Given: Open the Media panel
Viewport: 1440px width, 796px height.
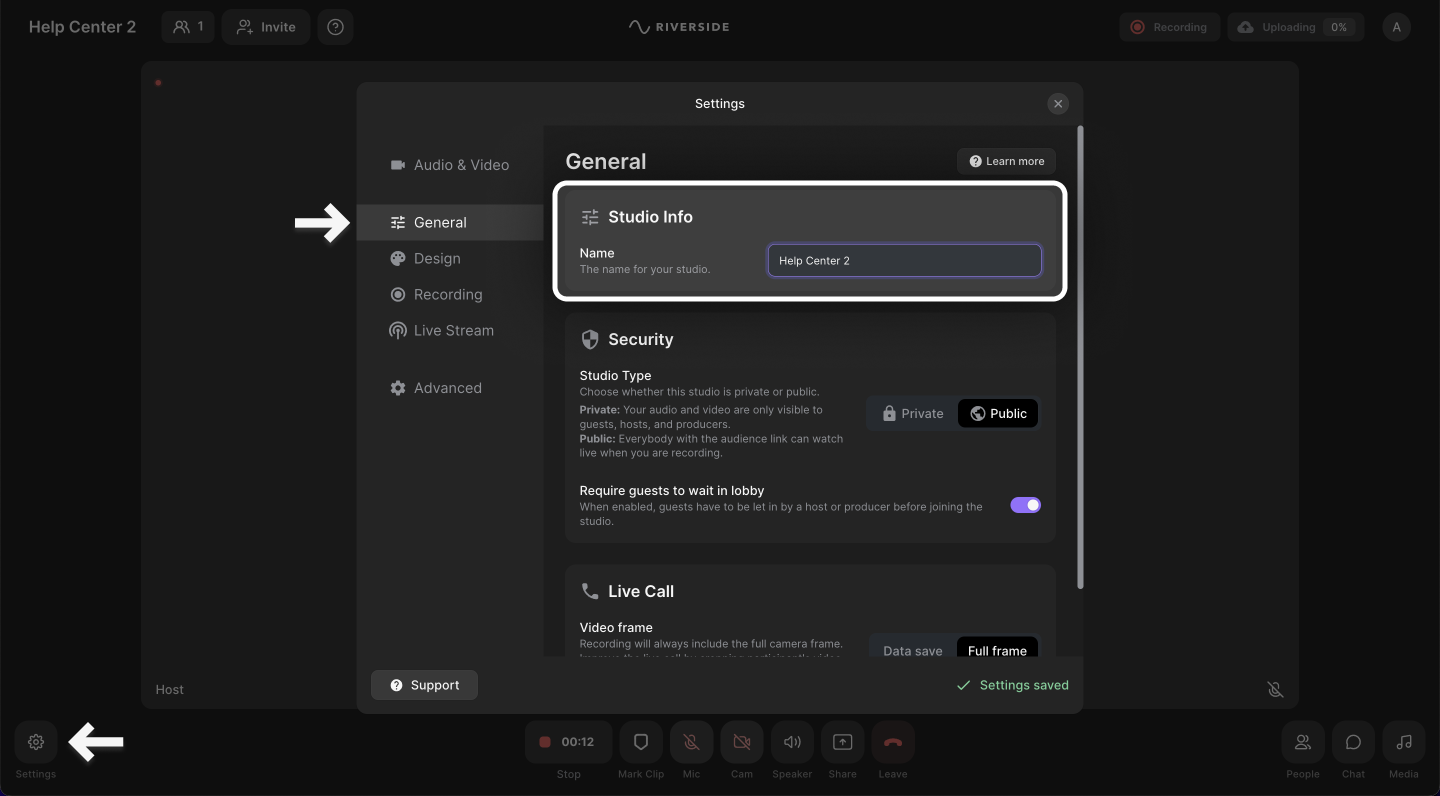Looking at the screenshot, I should pyautogui.click(x=1404, y=742).
